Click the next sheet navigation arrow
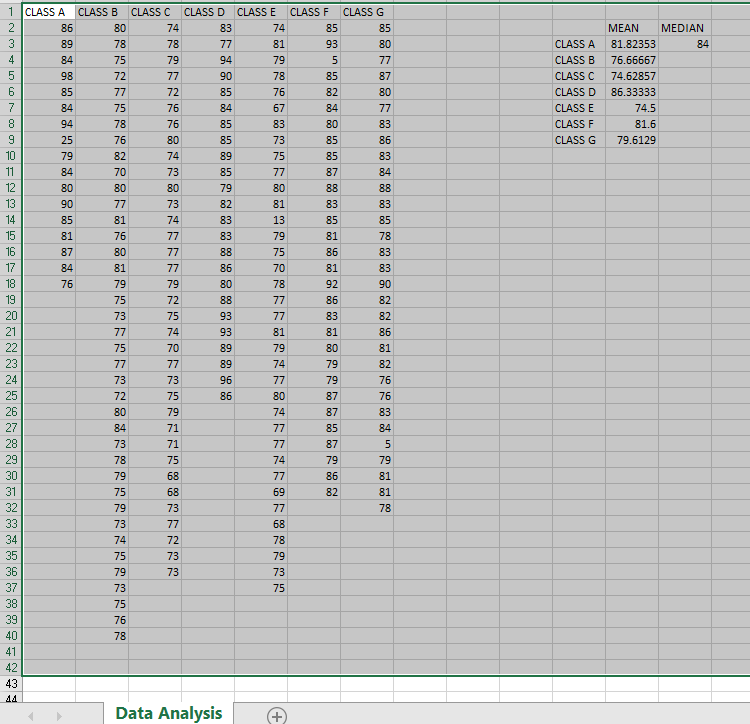The image size is (750, 724). coord(59,716)
